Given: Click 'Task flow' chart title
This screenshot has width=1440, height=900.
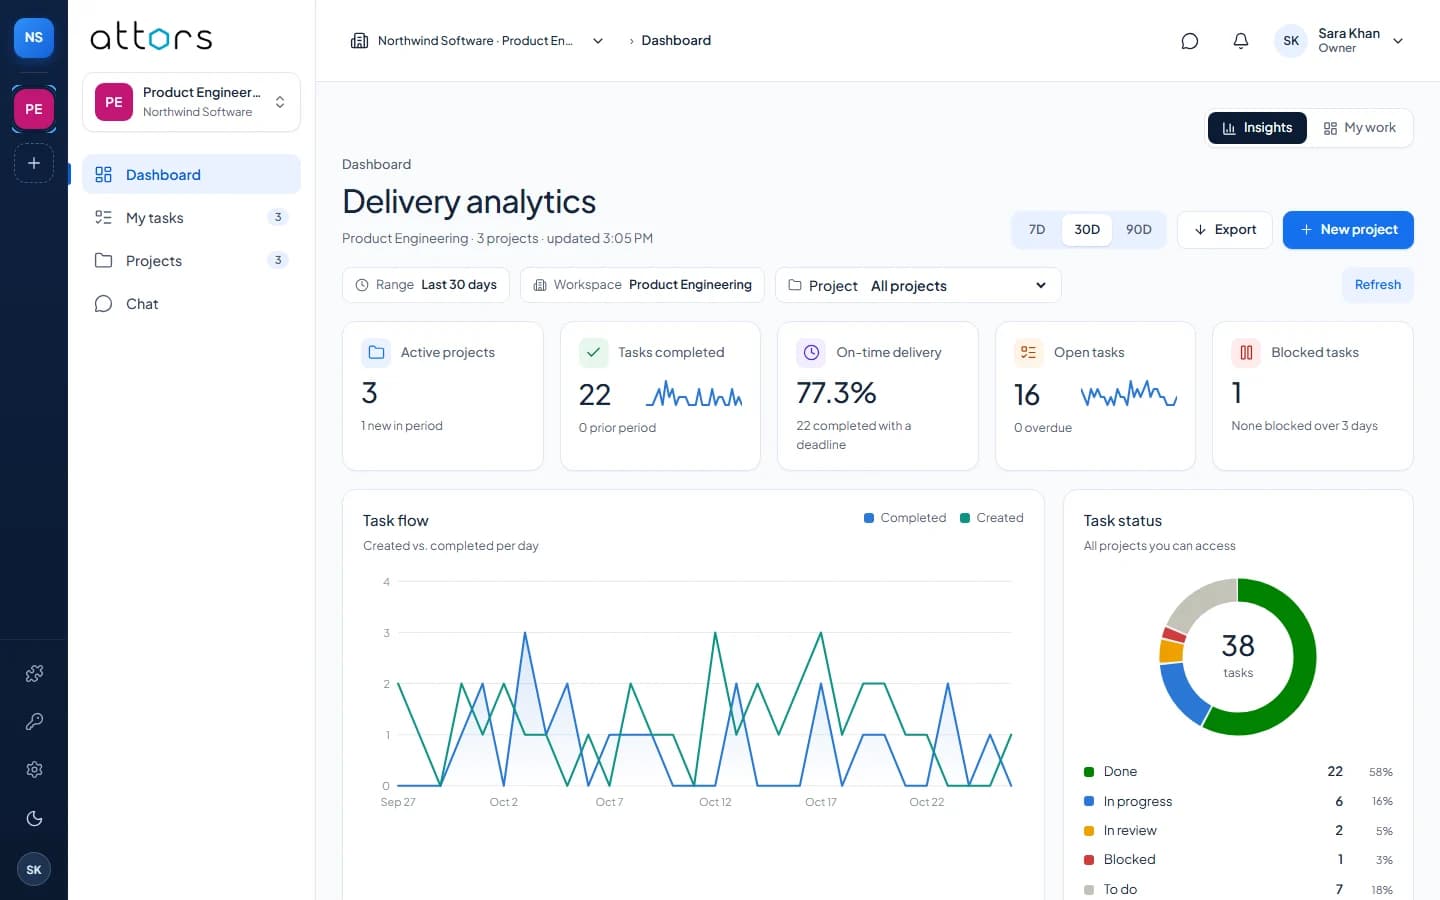Looking at the screenshot, I should (x=395, y=521).
